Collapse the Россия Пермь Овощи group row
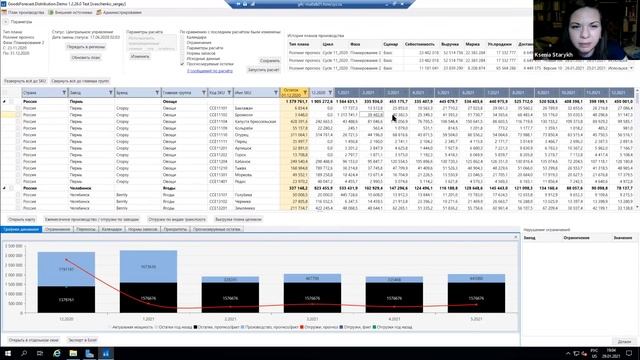This screenshot has width=640, height=360. [x=4, y=101]
